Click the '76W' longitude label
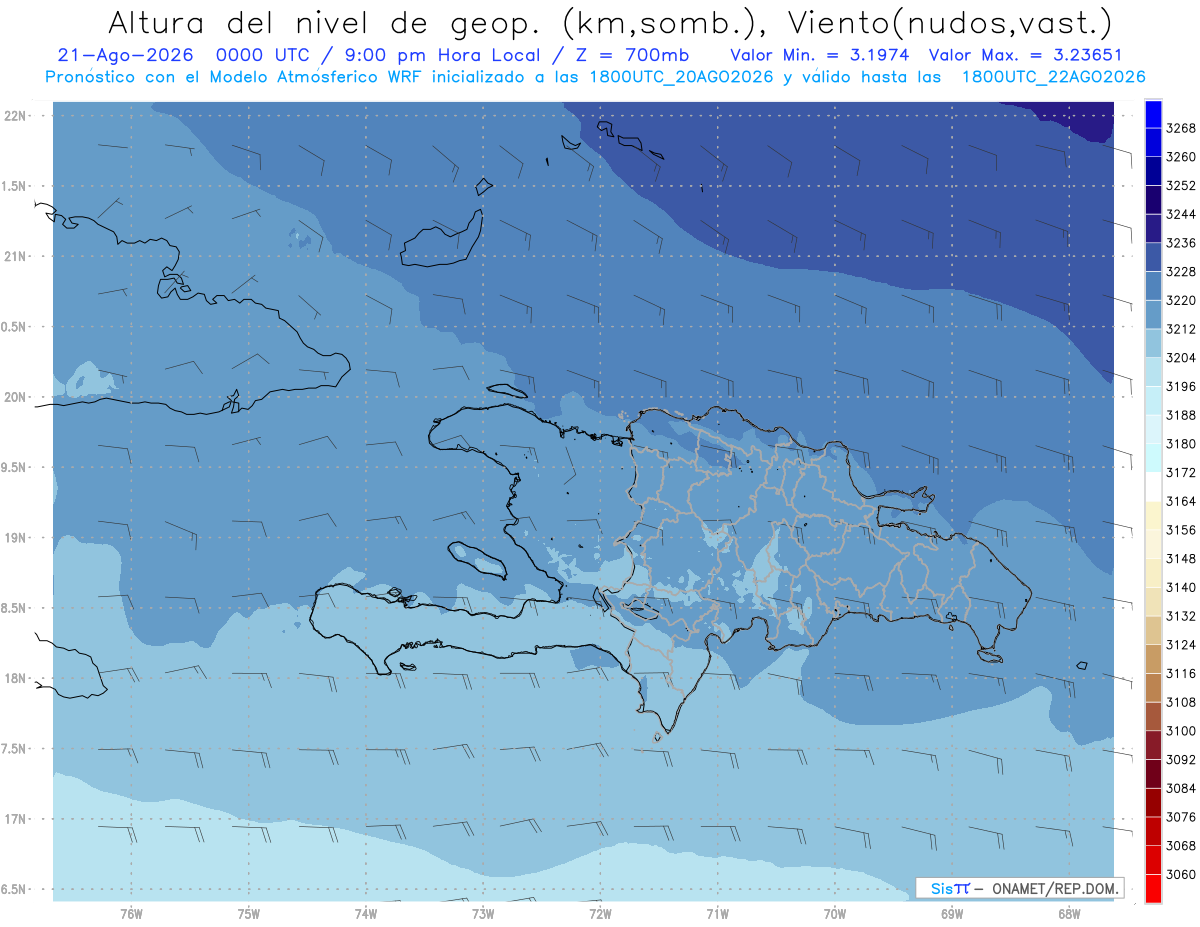1200x927 pixels. tap(131, 913)
